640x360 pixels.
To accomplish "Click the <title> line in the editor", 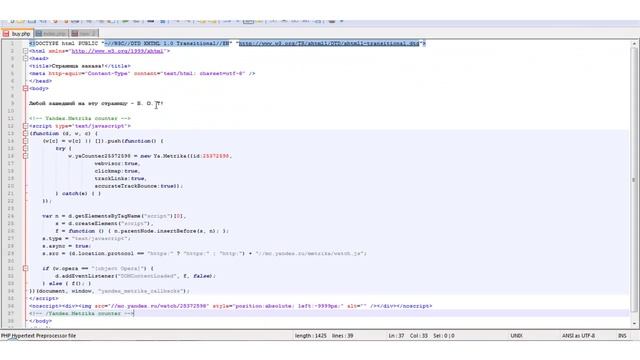I will [x=80, y=66].
